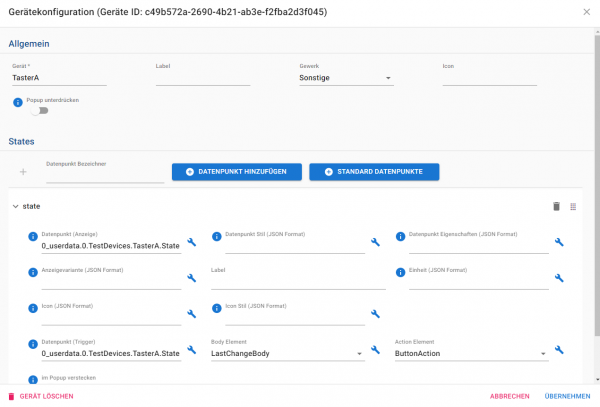Click the Icon field under Allgemein
This screenshot has width=600, height=407.
[490, 78]
